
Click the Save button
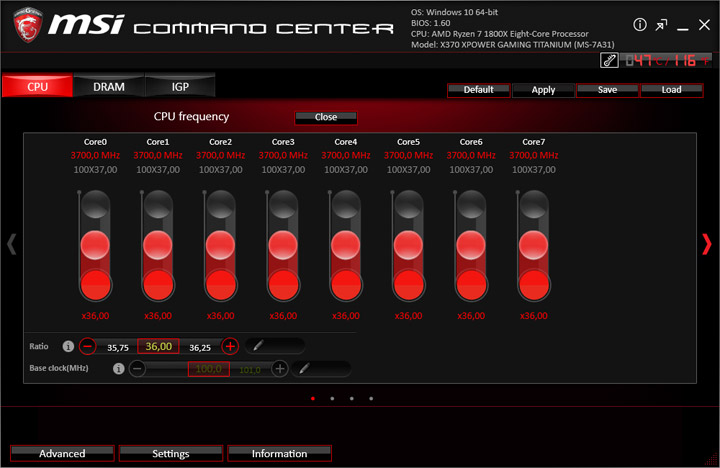point(608,90)
